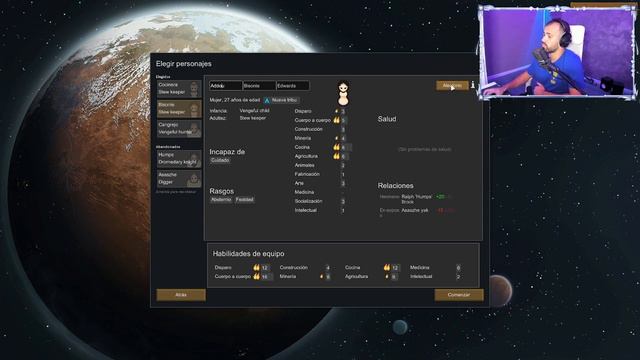Click the character Medicina skill row label
640x360 pixels.
click(x=304, y=192)
